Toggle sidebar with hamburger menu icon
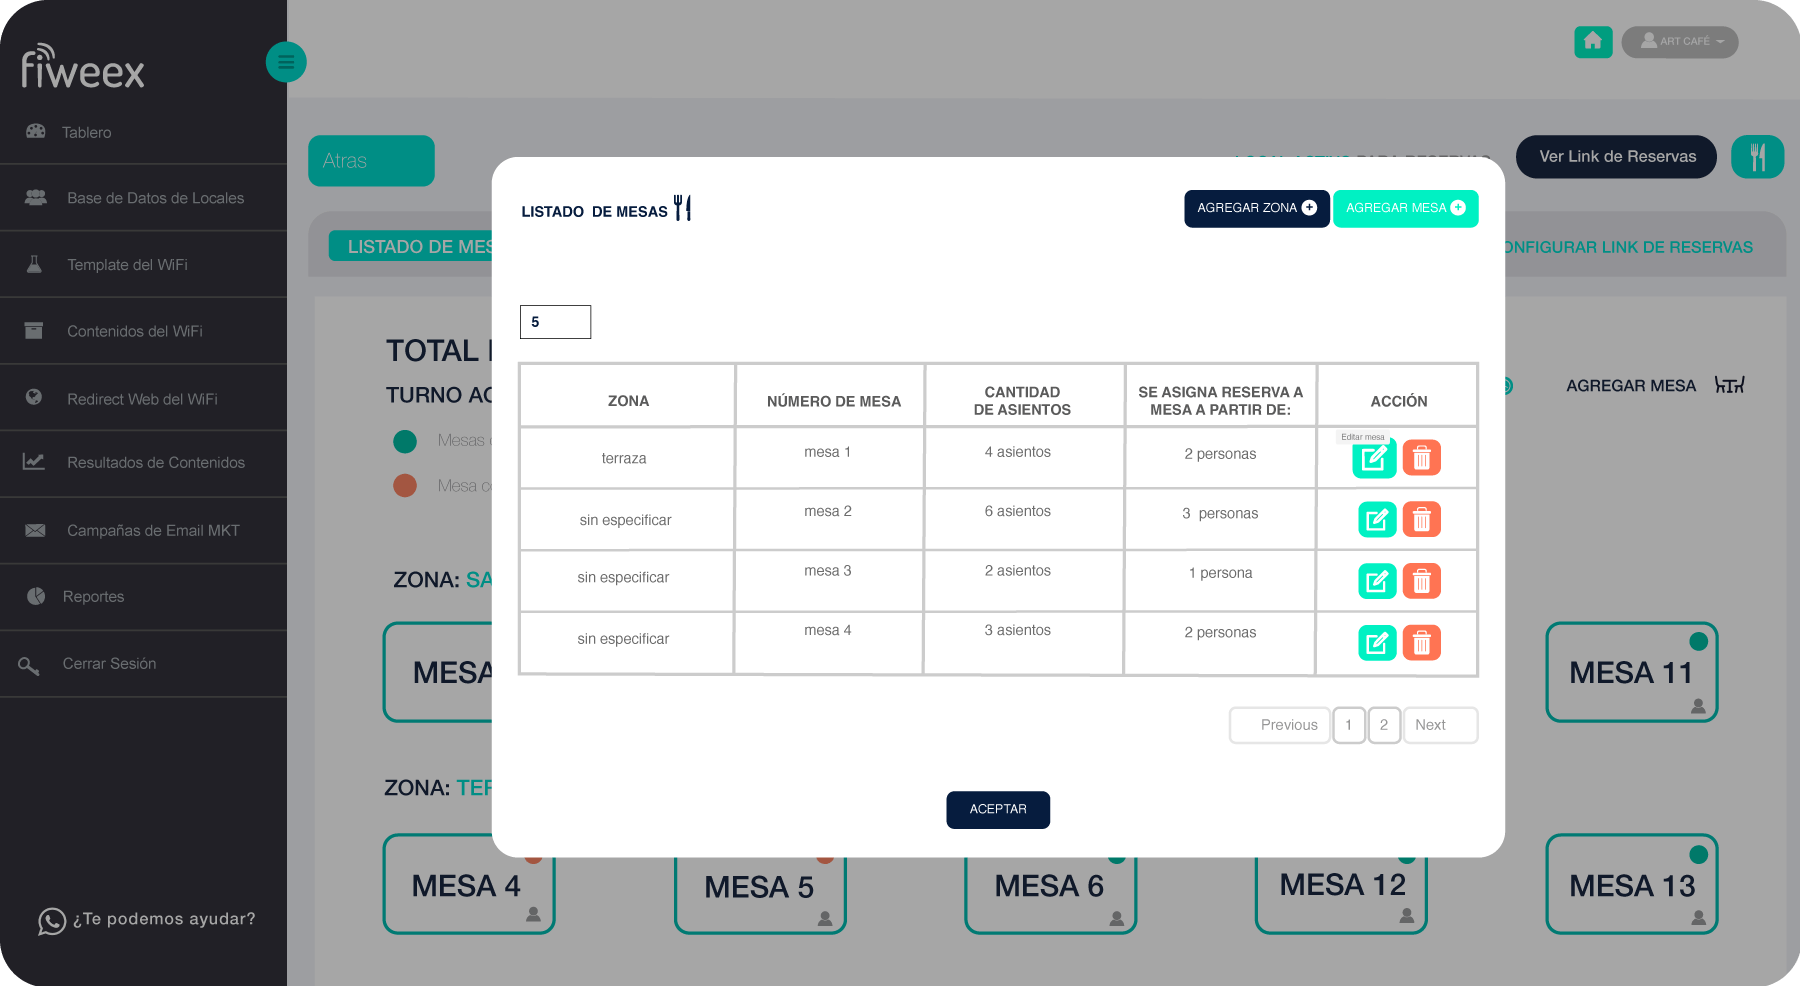1800x986 pixels. click(x=286, y=63)
